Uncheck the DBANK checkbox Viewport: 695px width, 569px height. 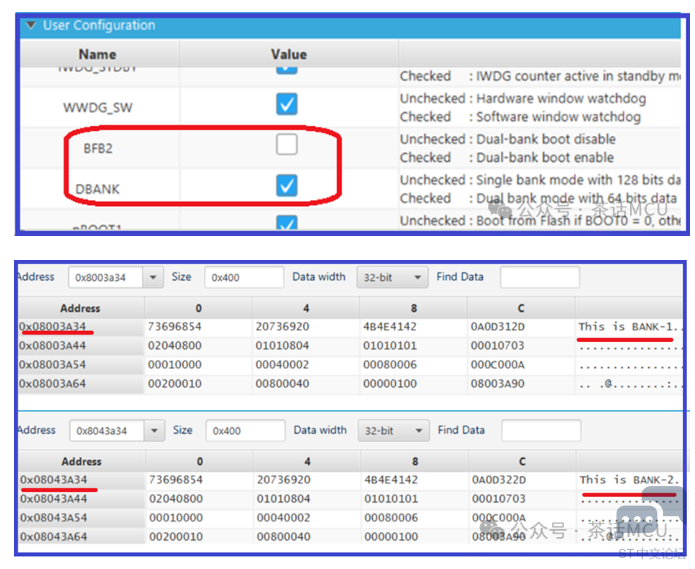(x=287, y=186)
